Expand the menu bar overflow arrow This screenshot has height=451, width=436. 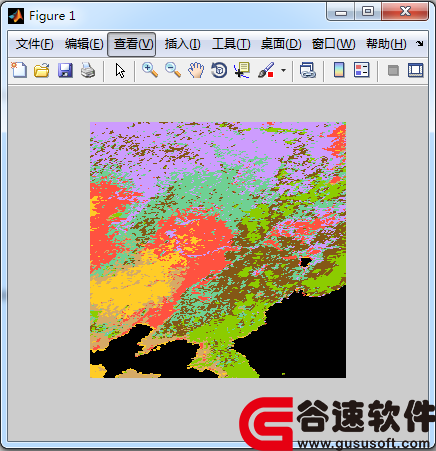pyautogui.click(x=420, y=43)
